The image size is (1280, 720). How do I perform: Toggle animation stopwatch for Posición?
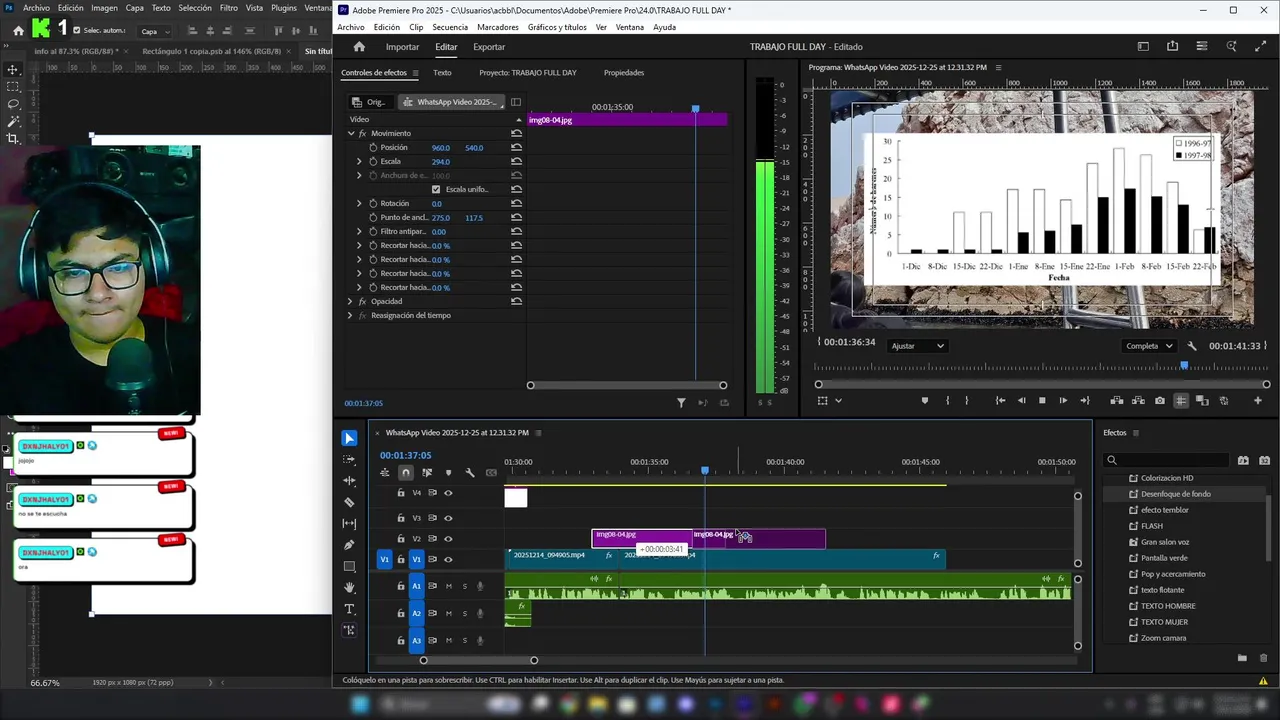tap(373, 147)
